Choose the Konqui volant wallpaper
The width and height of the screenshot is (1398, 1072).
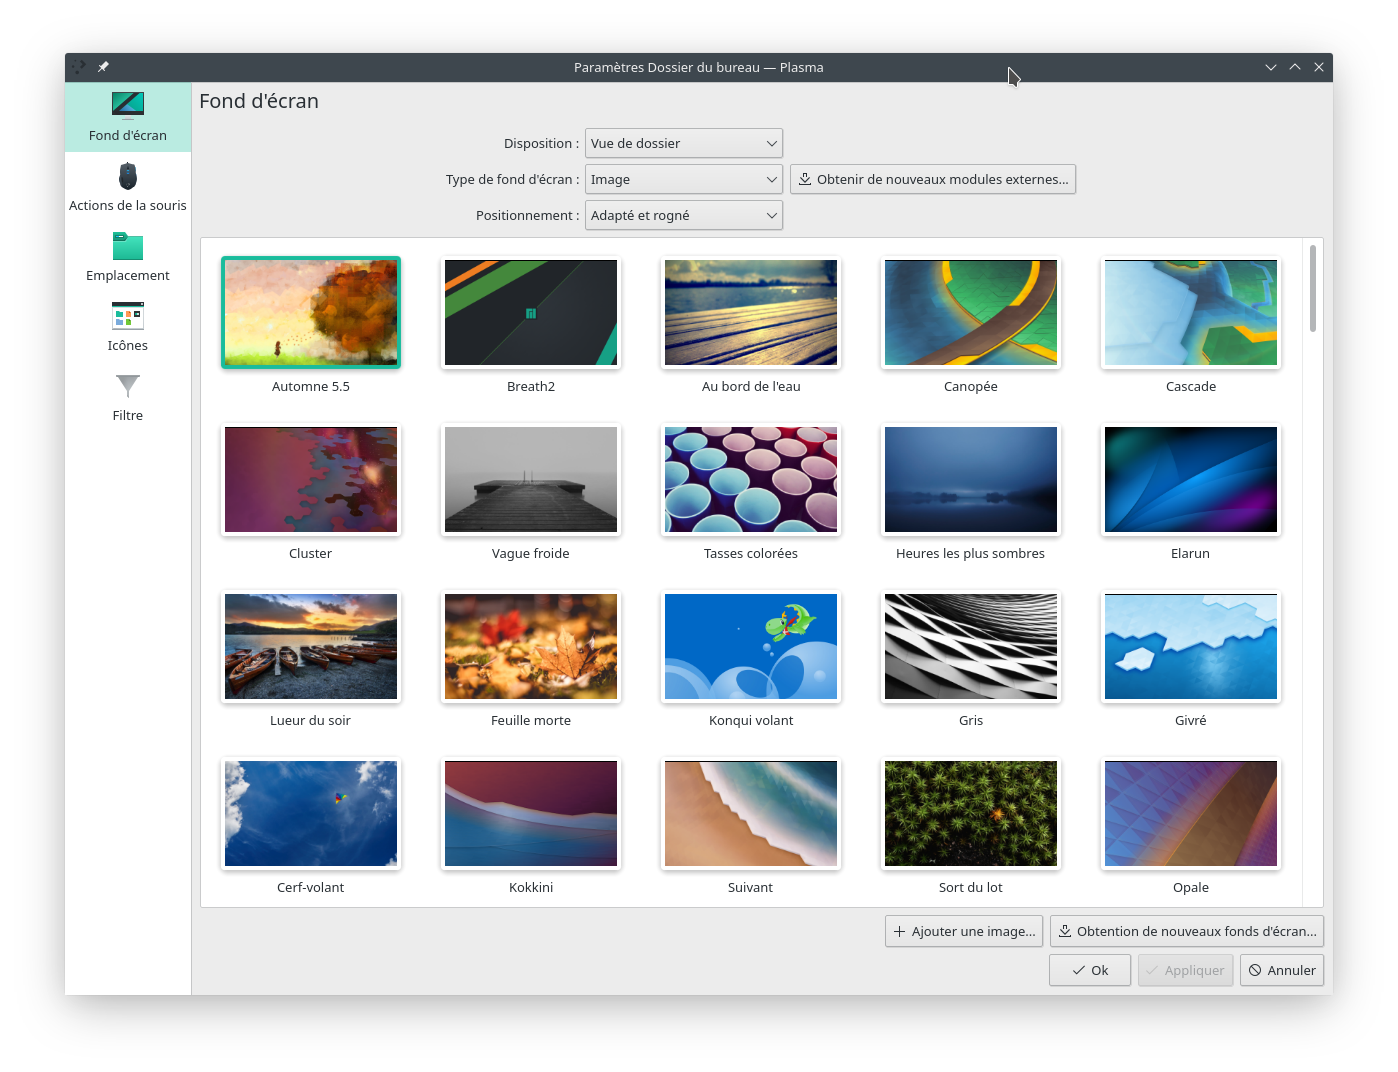pos(751,647)
